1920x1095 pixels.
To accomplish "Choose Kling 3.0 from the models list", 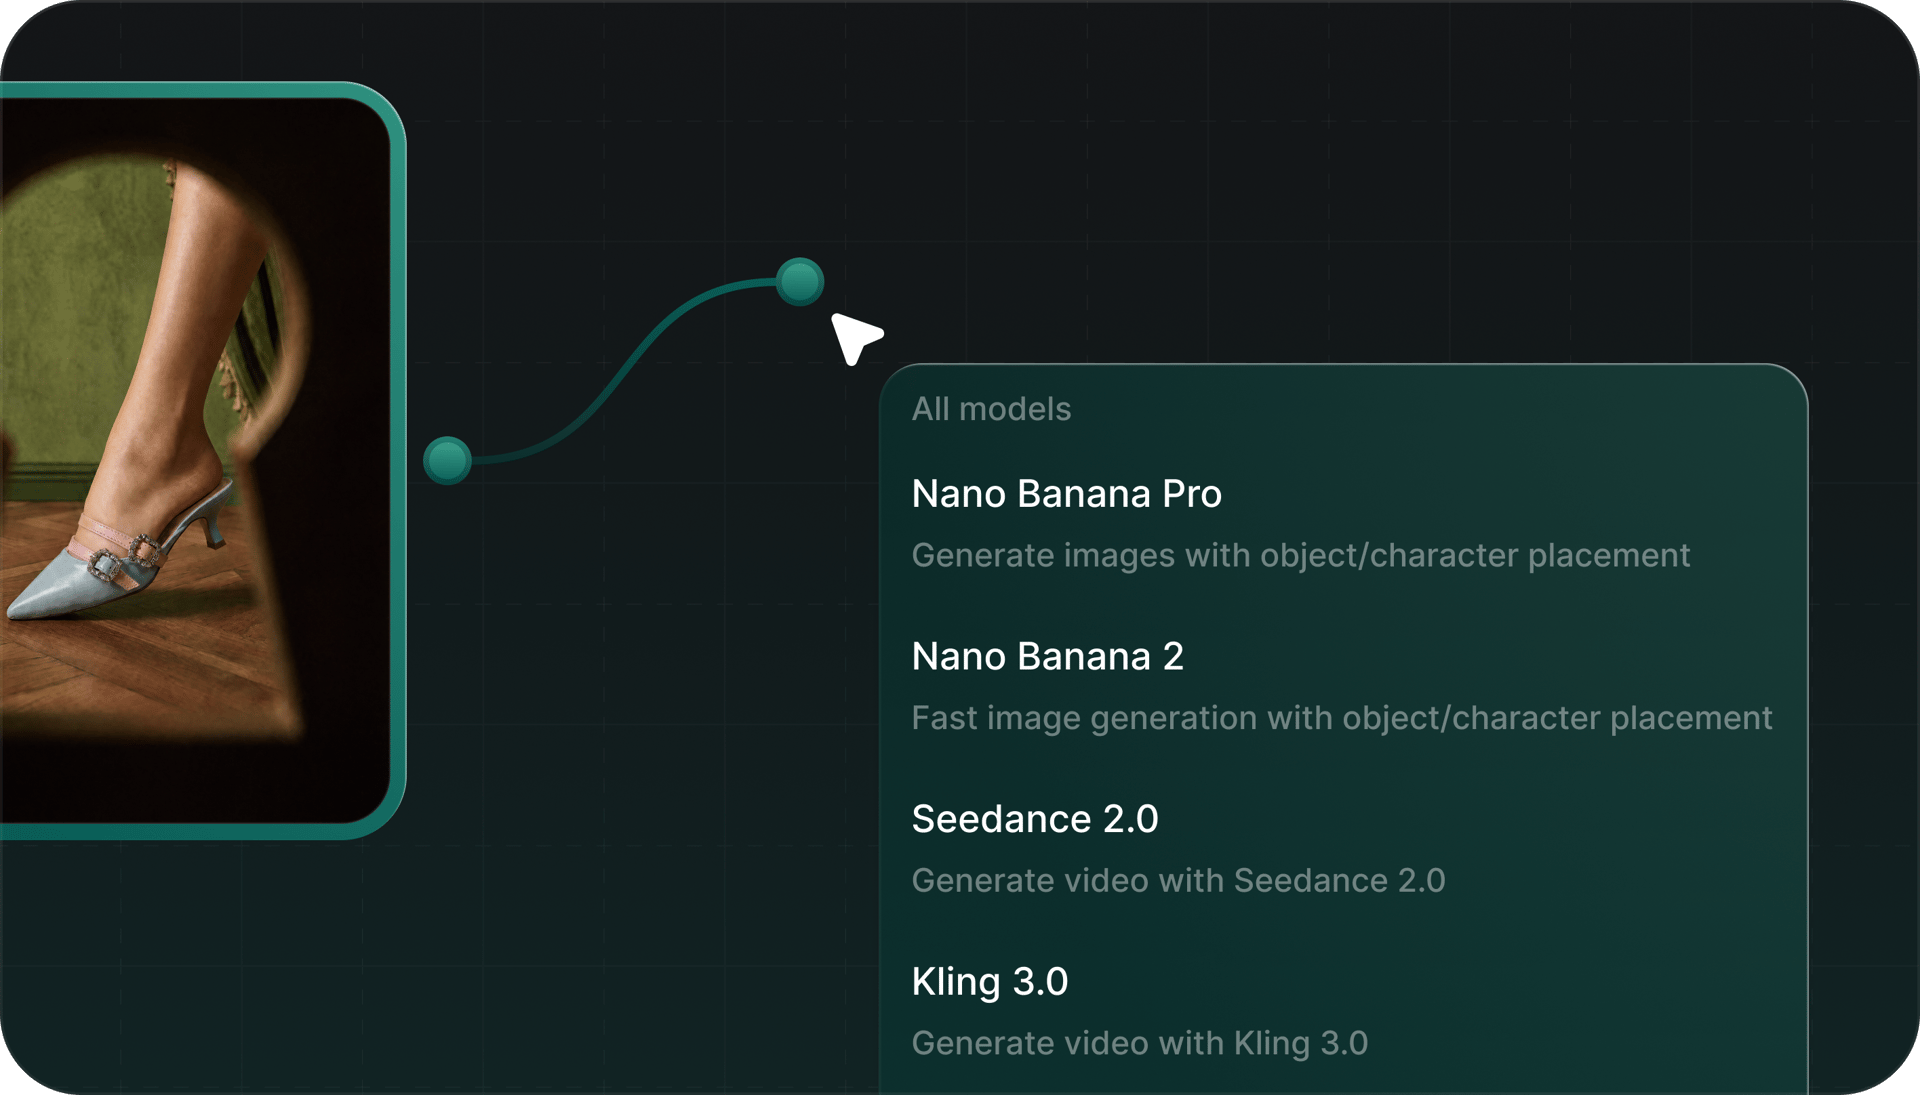I will (989, 982).
